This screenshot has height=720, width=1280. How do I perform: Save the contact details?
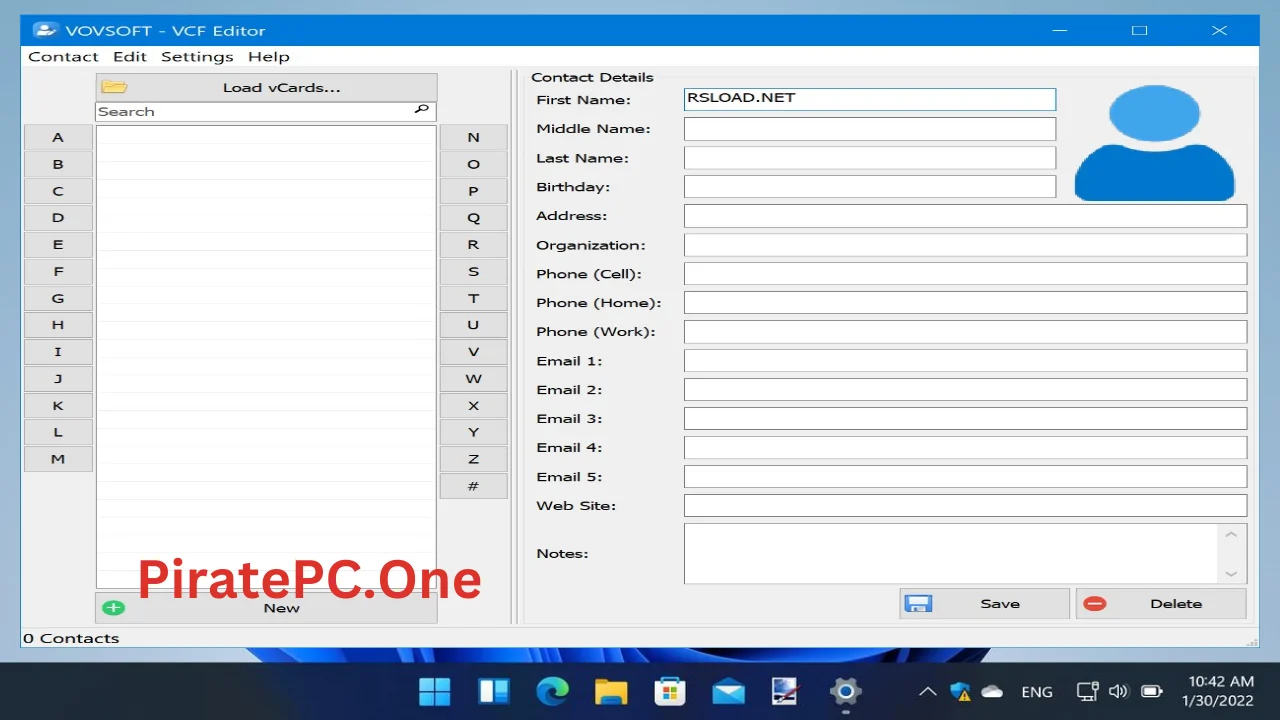click(984, 603)
